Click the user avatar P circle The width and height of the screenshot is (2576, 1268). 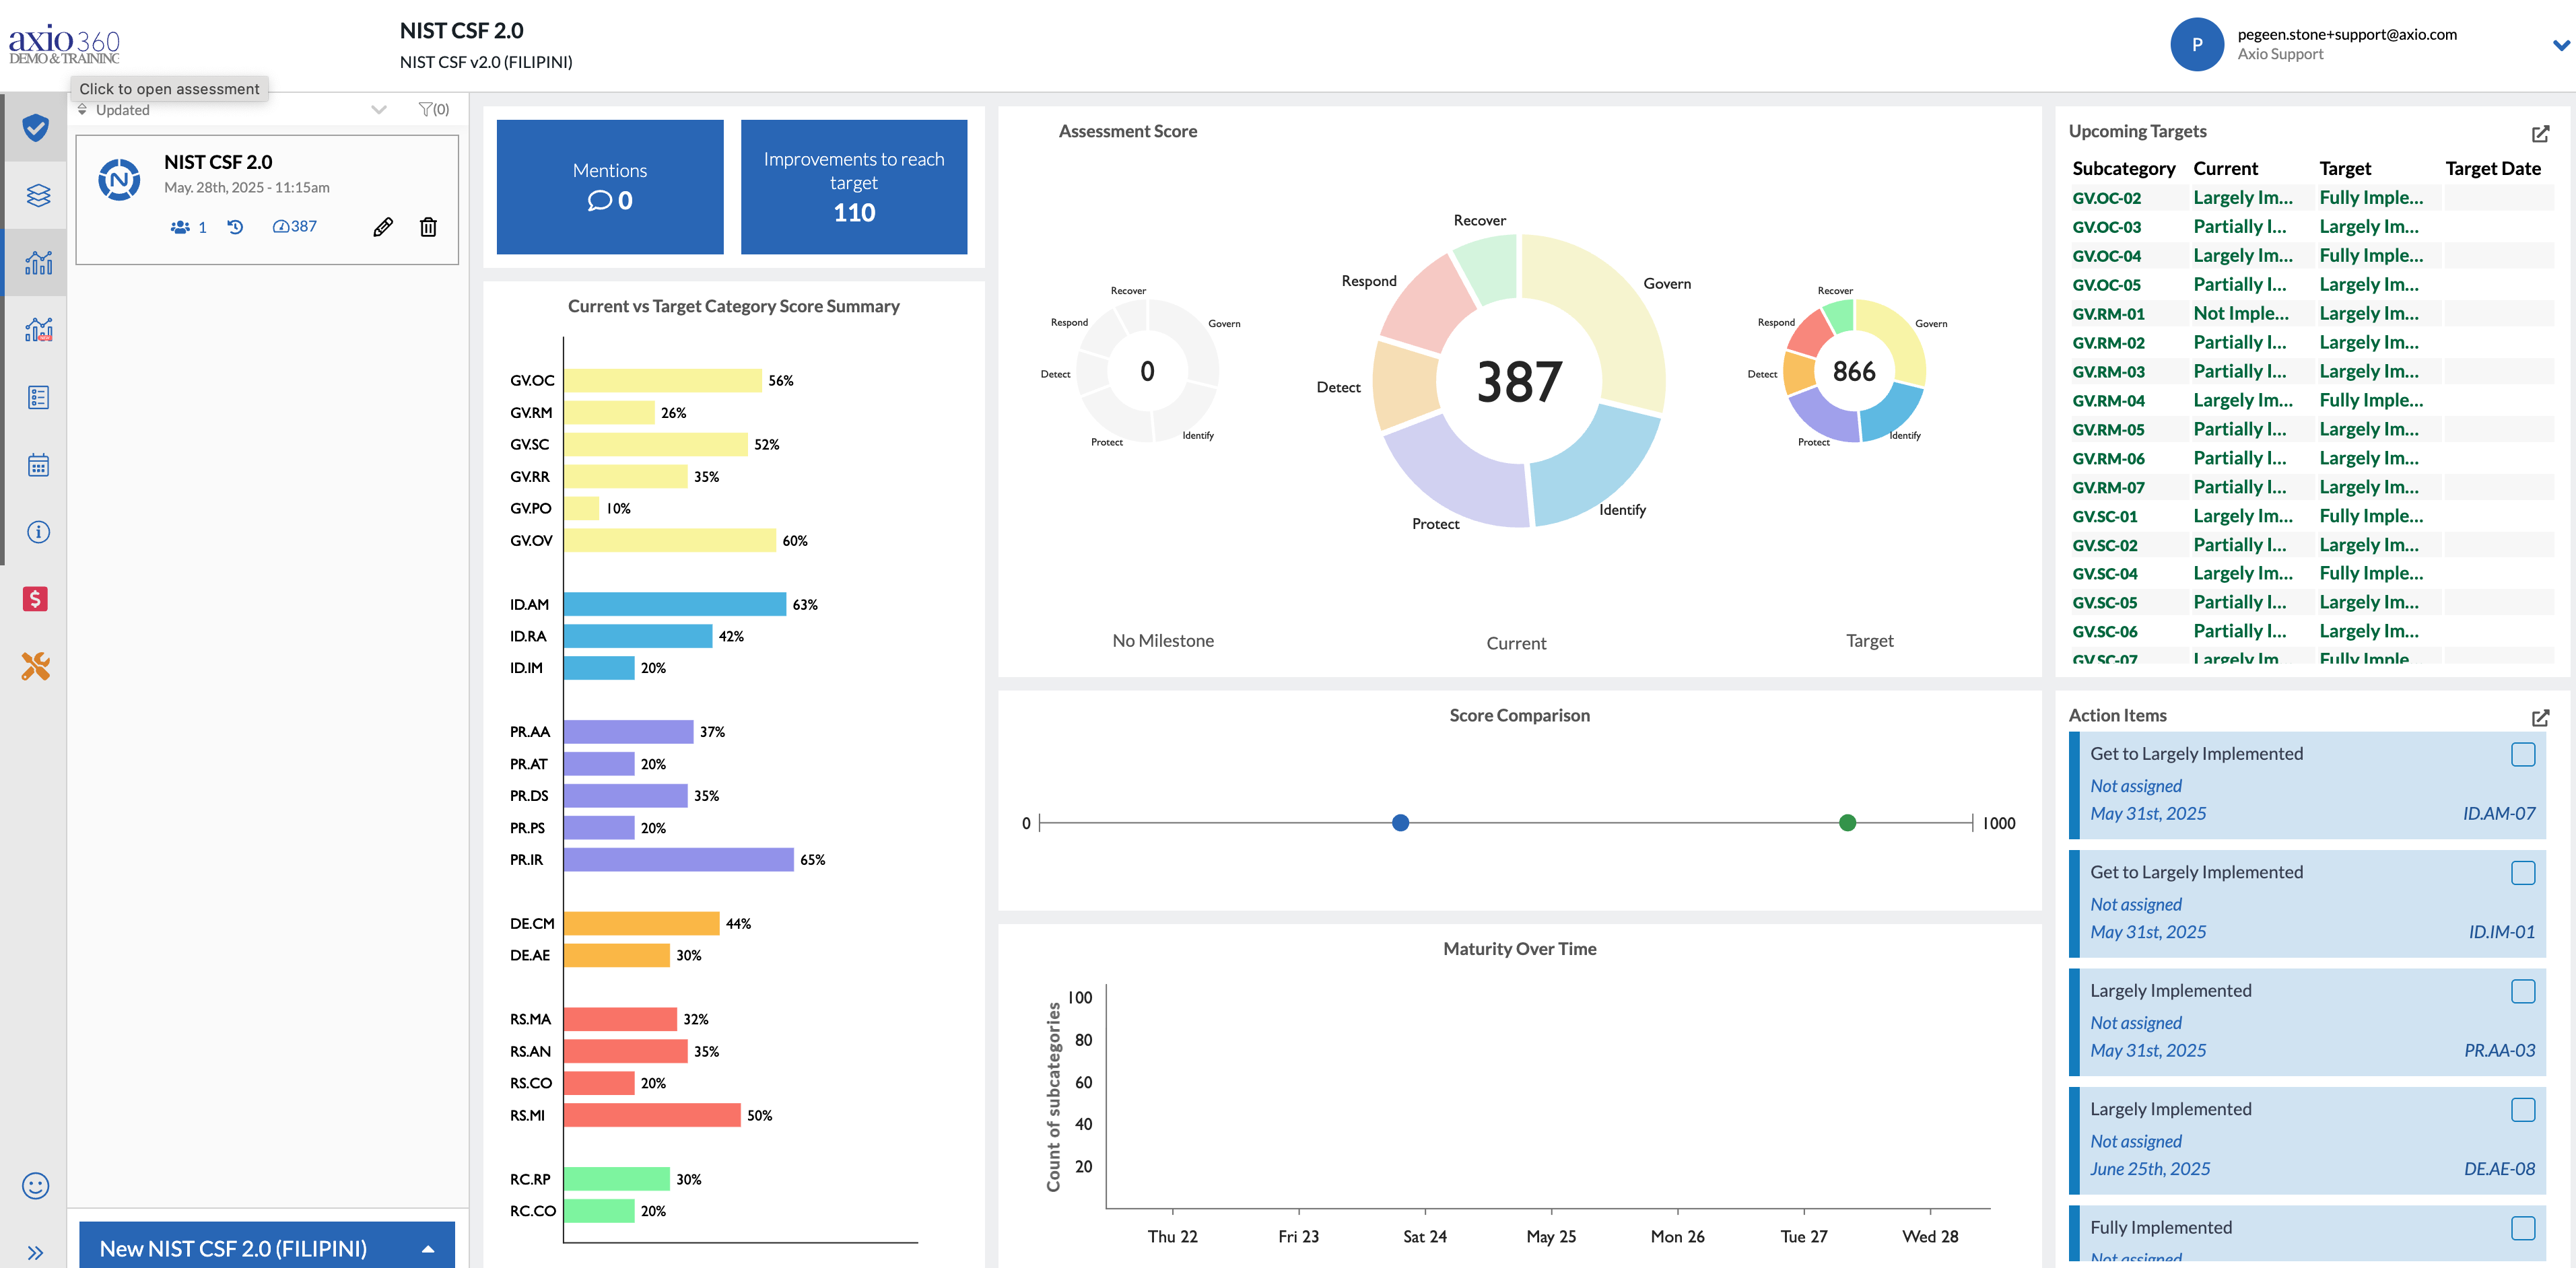point(2196,44)
